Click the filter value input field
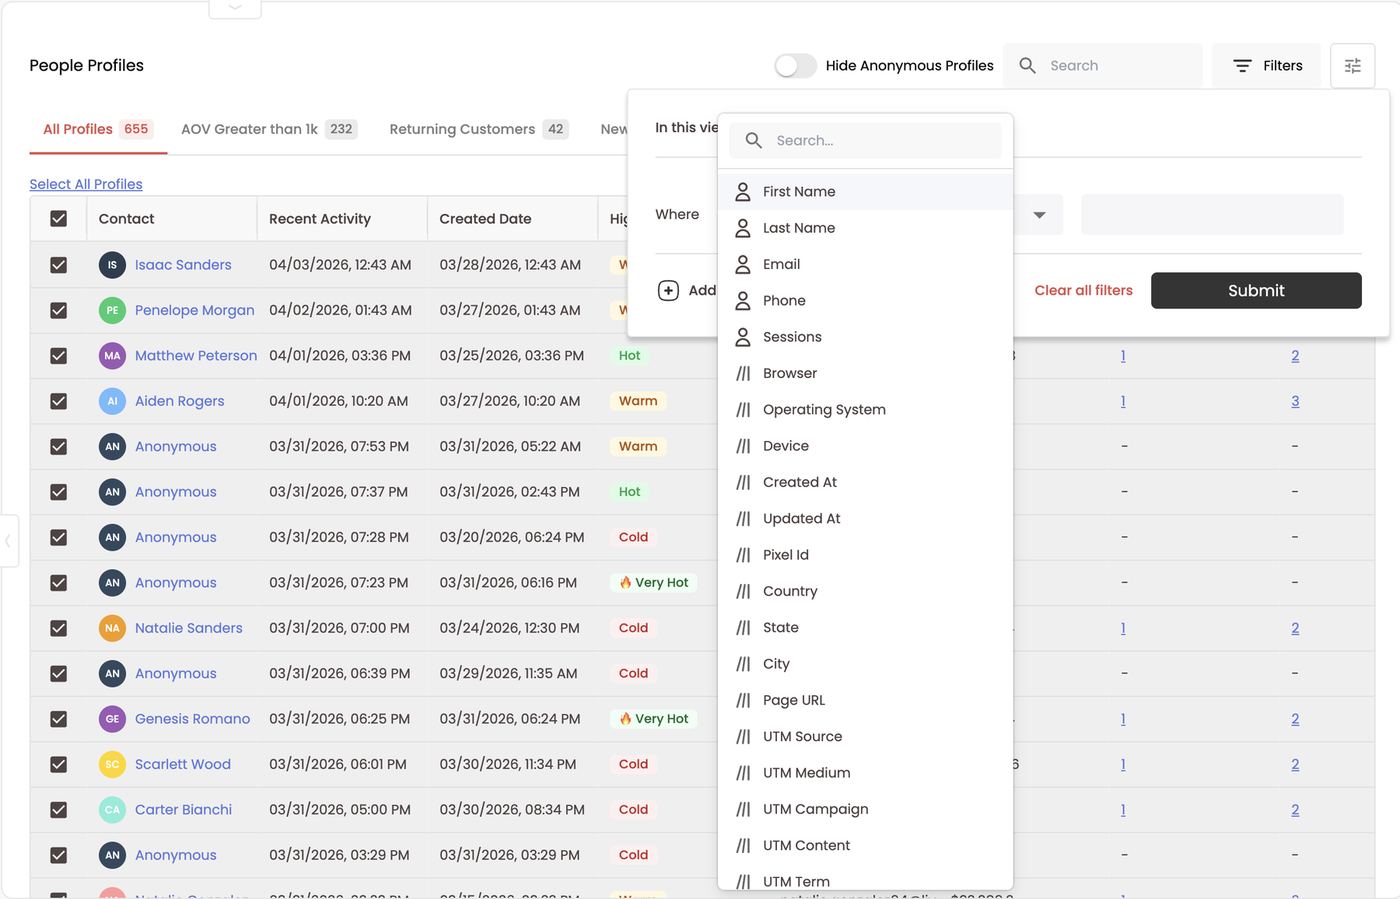The width and height of the screenshot is (1400, 899). (1212, 215)
